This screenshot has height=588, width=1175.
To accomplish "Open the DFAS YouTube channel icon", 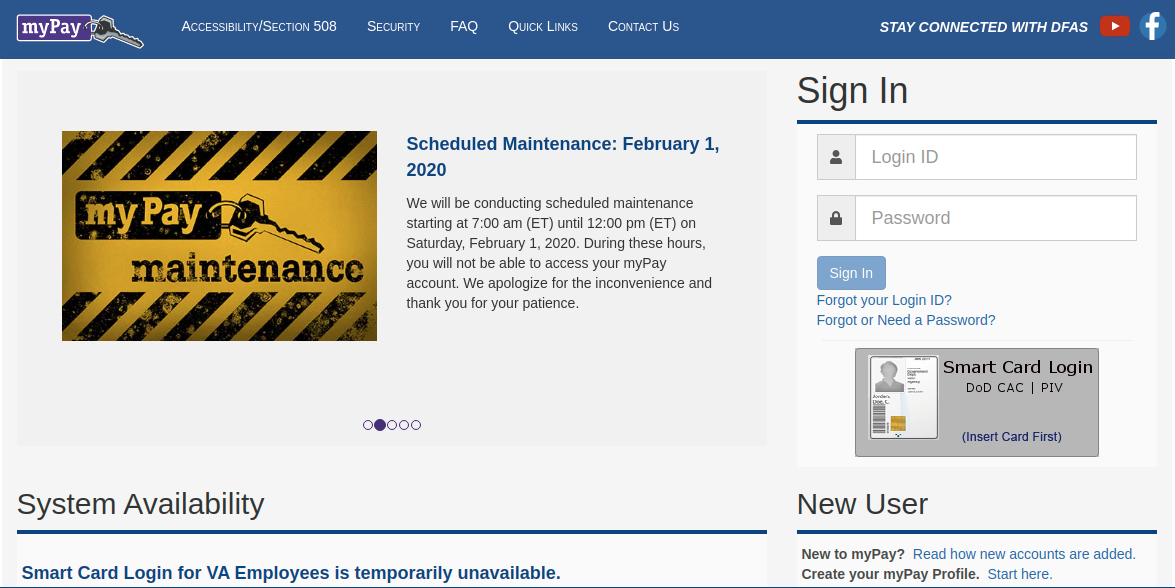I will [x=1114, y=26].
